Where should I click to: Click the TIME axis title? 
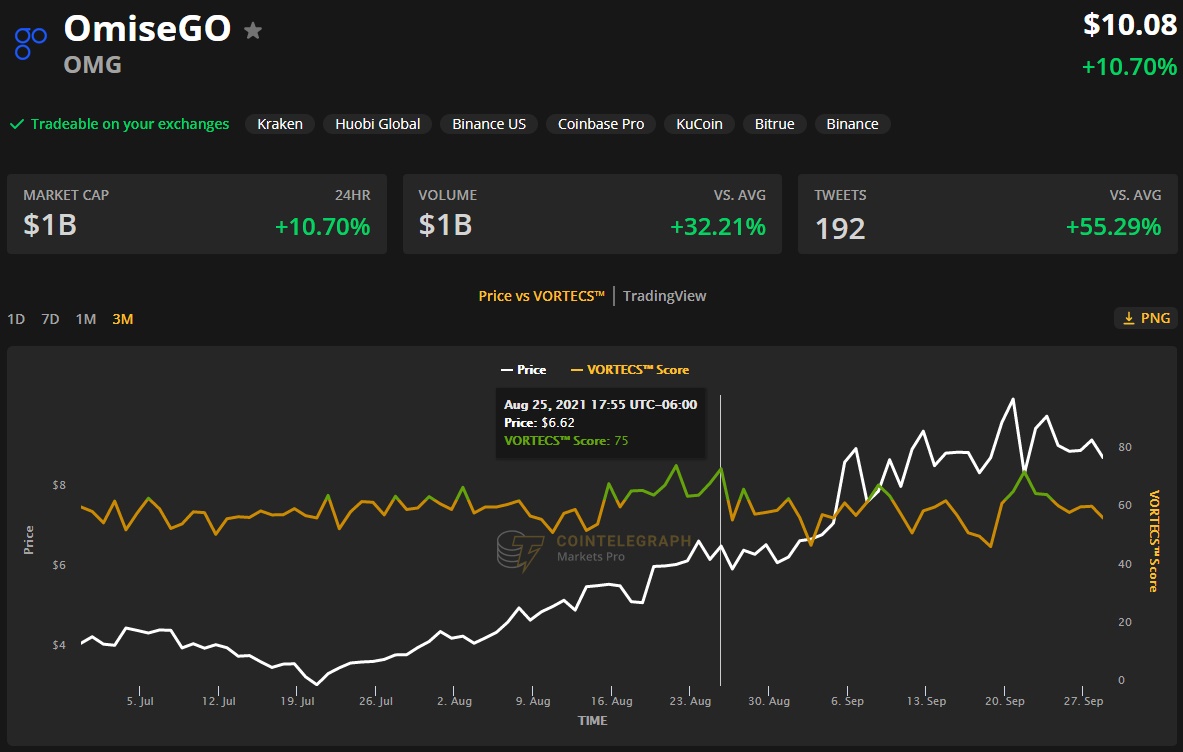tap(592, 721)
